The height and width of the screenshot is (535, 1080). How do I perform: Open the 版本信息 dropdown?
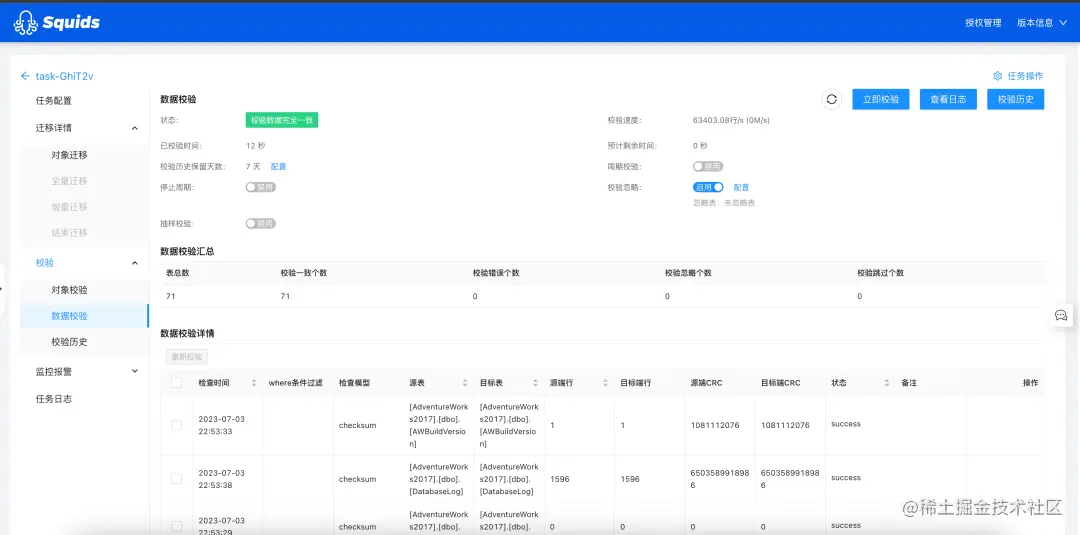point(1041,23)
